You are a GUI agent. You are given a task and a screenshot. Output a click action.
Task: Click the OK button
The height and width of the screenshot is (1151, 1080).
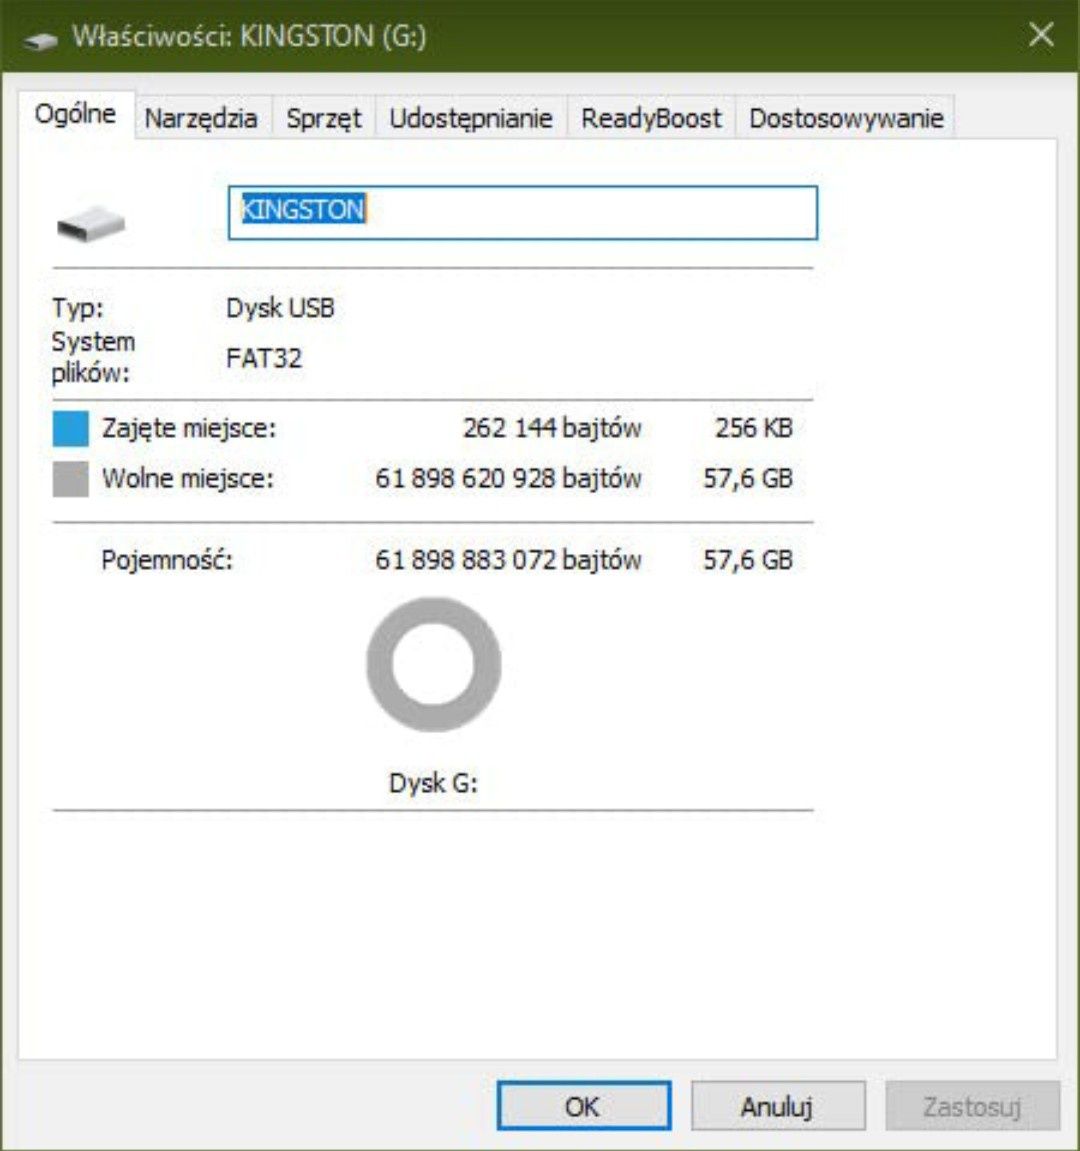[x=584, y=1105]
